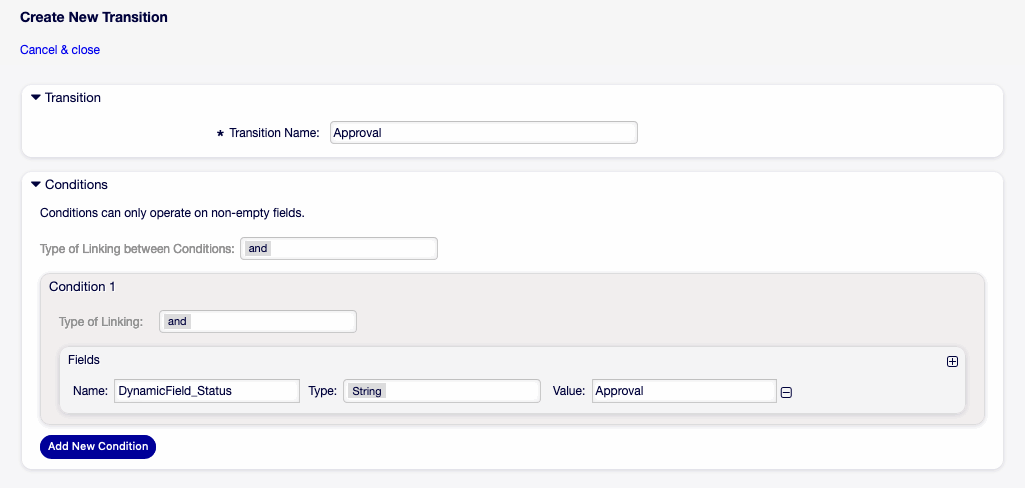
Task: Collapse the Conditions section triangle
Action: (x=36, y=185)
